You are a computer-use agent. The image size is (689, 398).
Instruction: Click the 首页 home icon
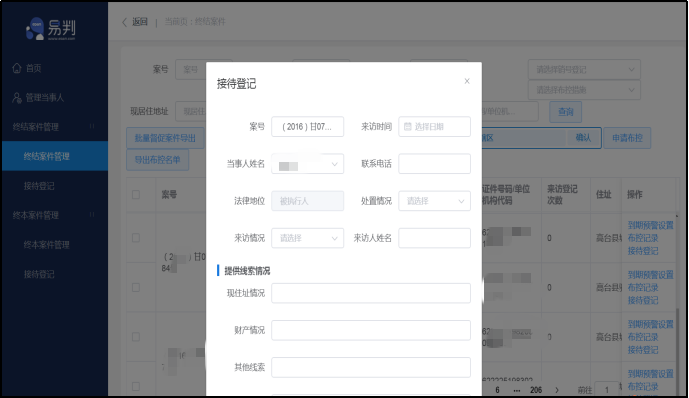tap(17, 68)
